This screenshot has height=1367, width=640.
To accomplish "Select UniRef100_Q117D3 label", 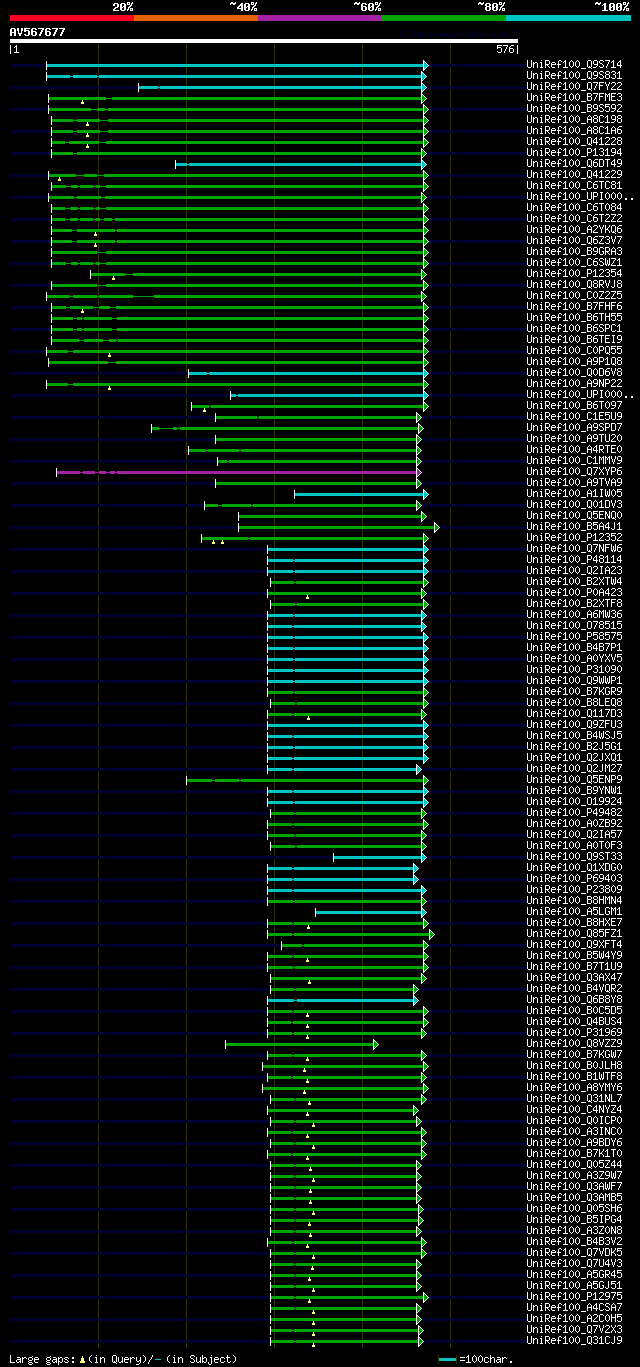I will pos(573,714).
